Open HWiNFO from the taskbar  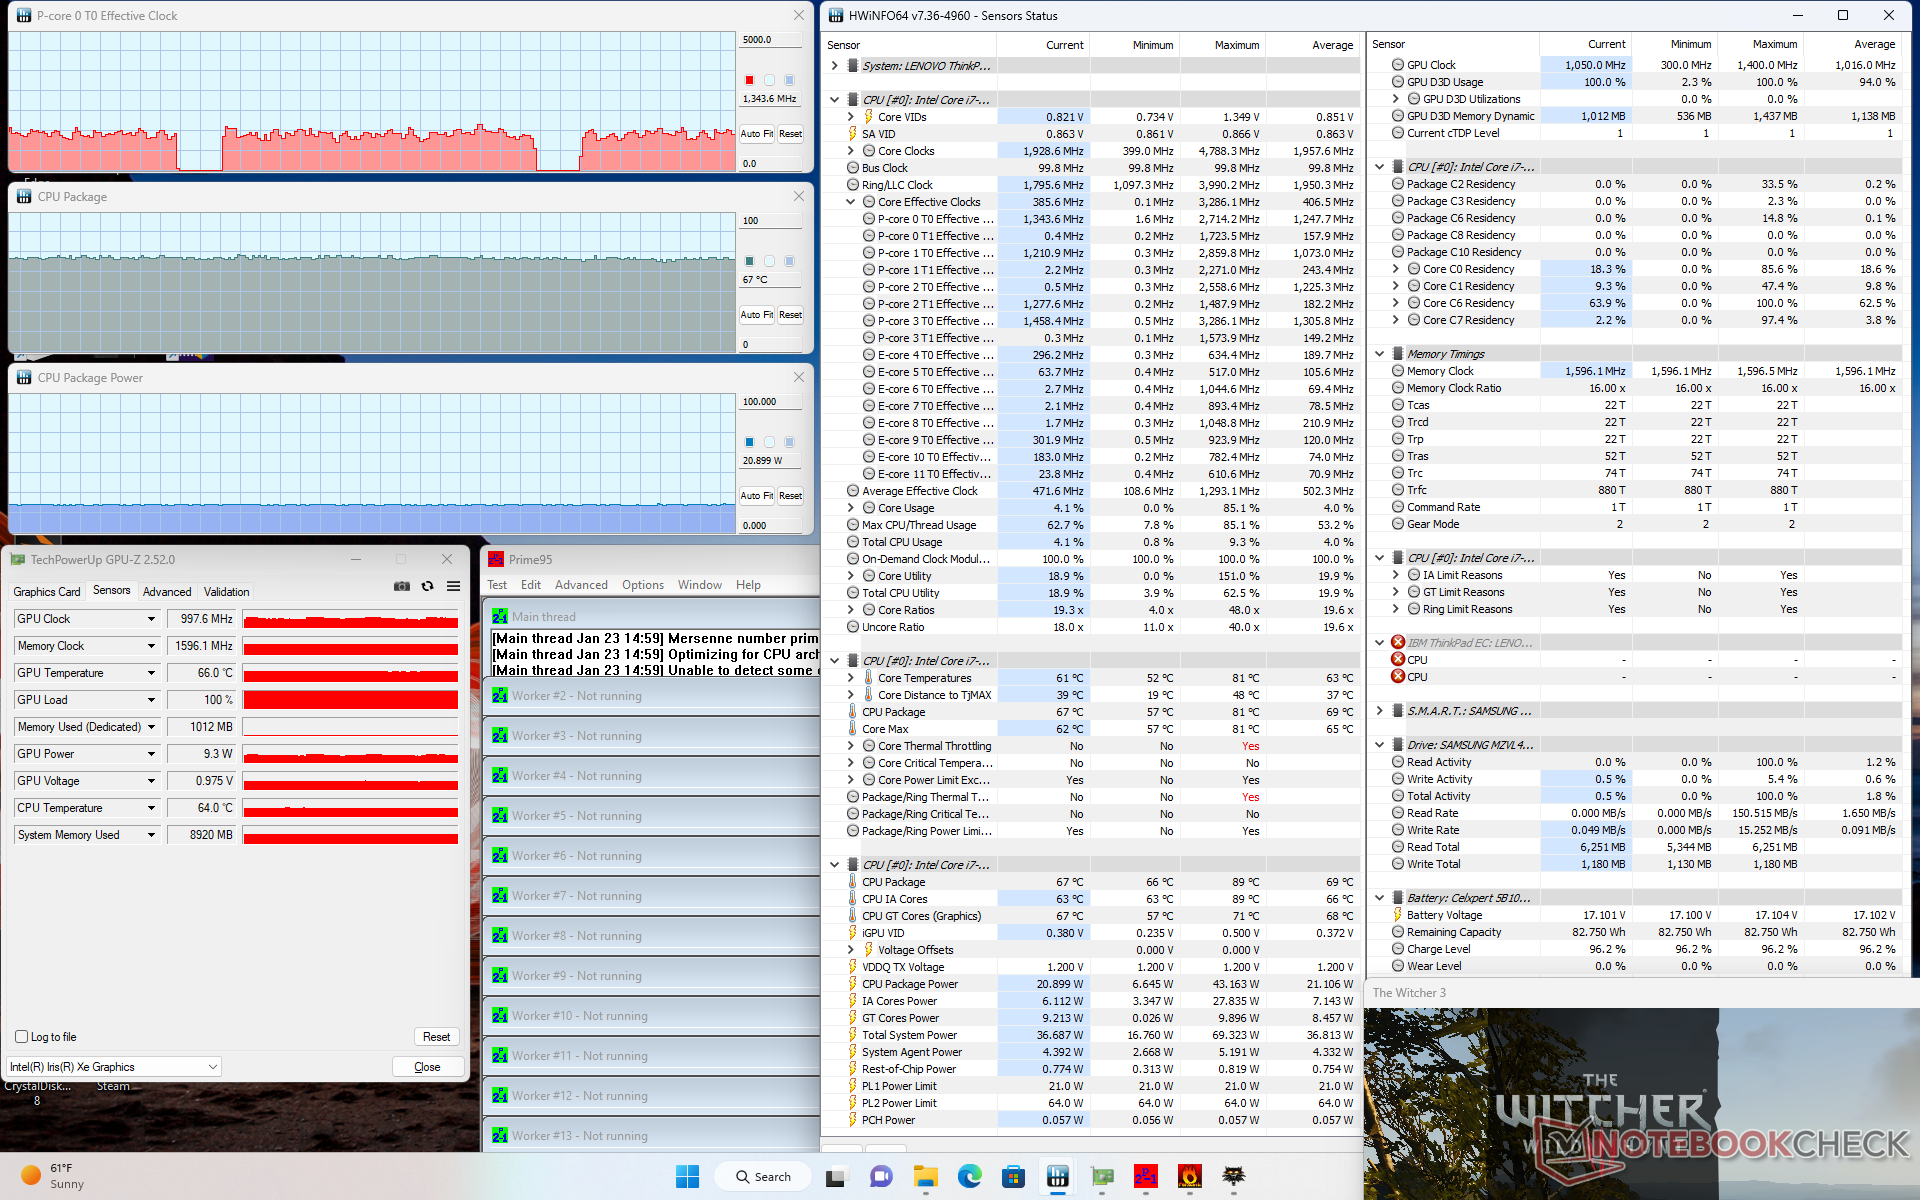coord(1057,1177)
